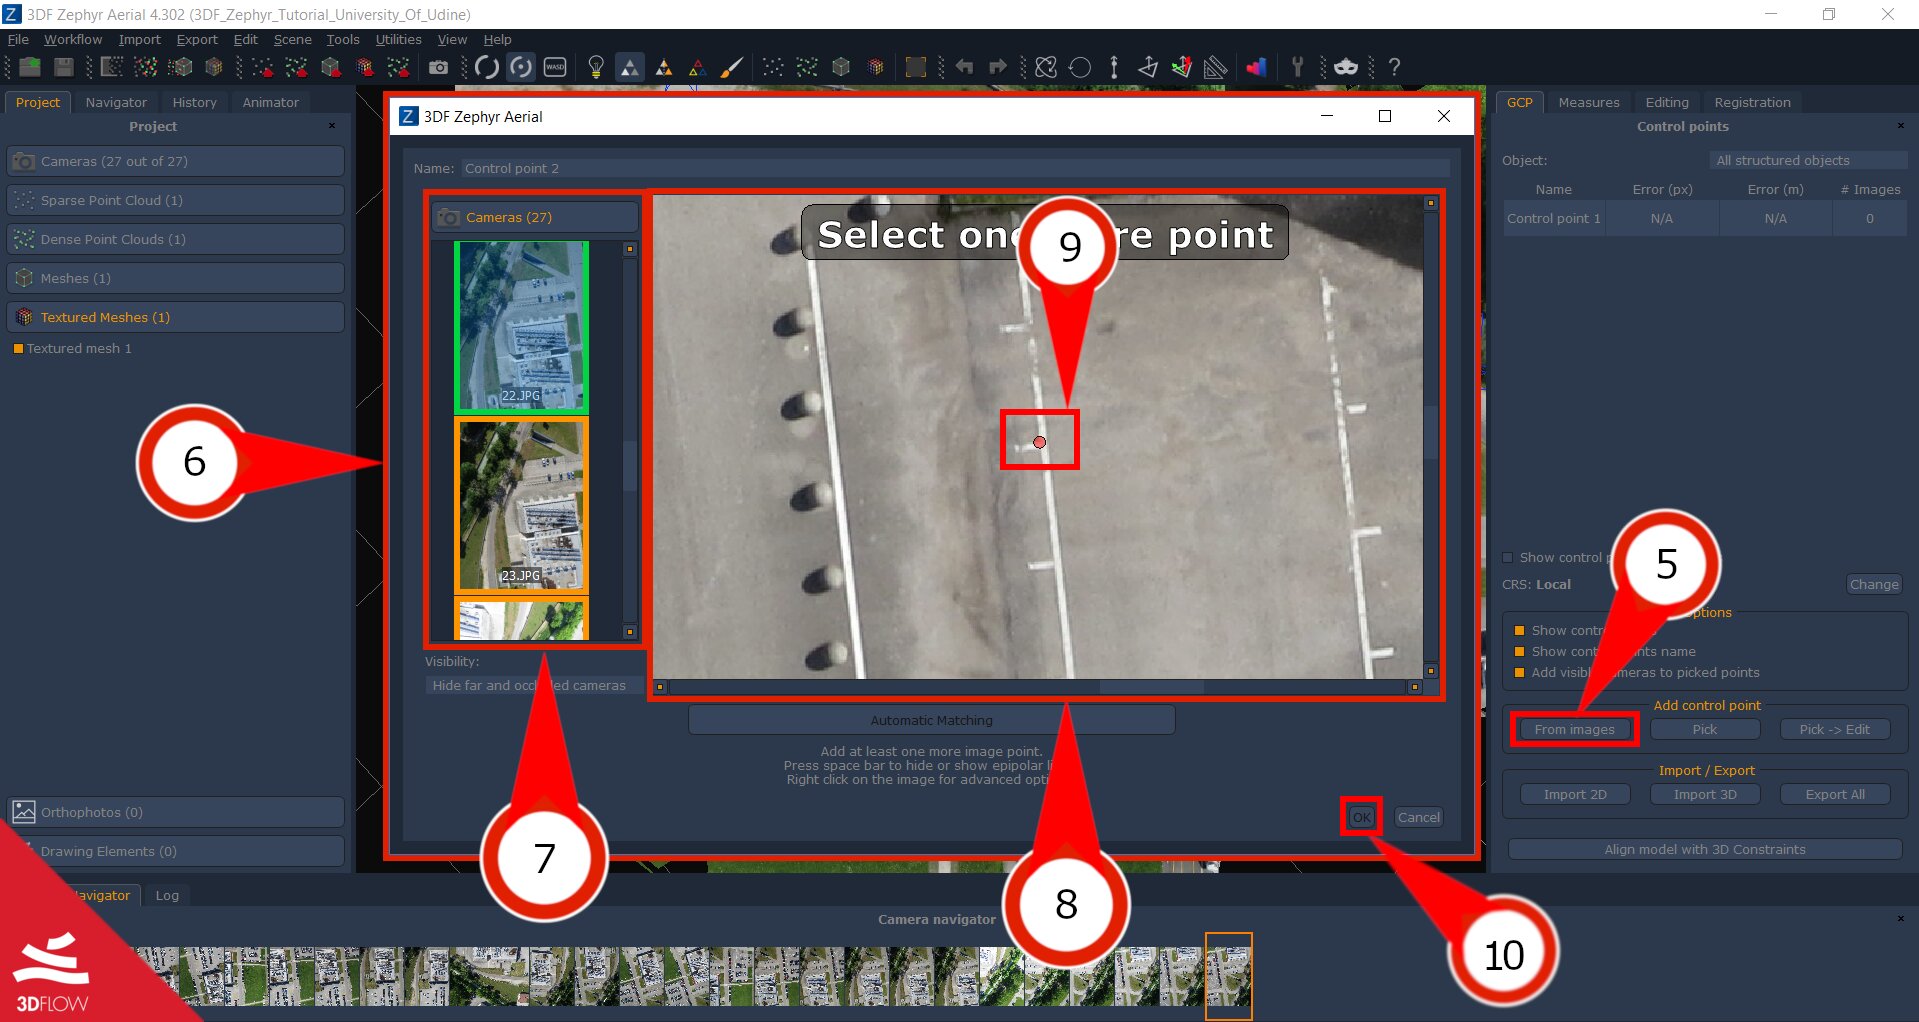The image size is (1919, 1022).
Task: Switch to the Registration tab
Action: 1752,102
